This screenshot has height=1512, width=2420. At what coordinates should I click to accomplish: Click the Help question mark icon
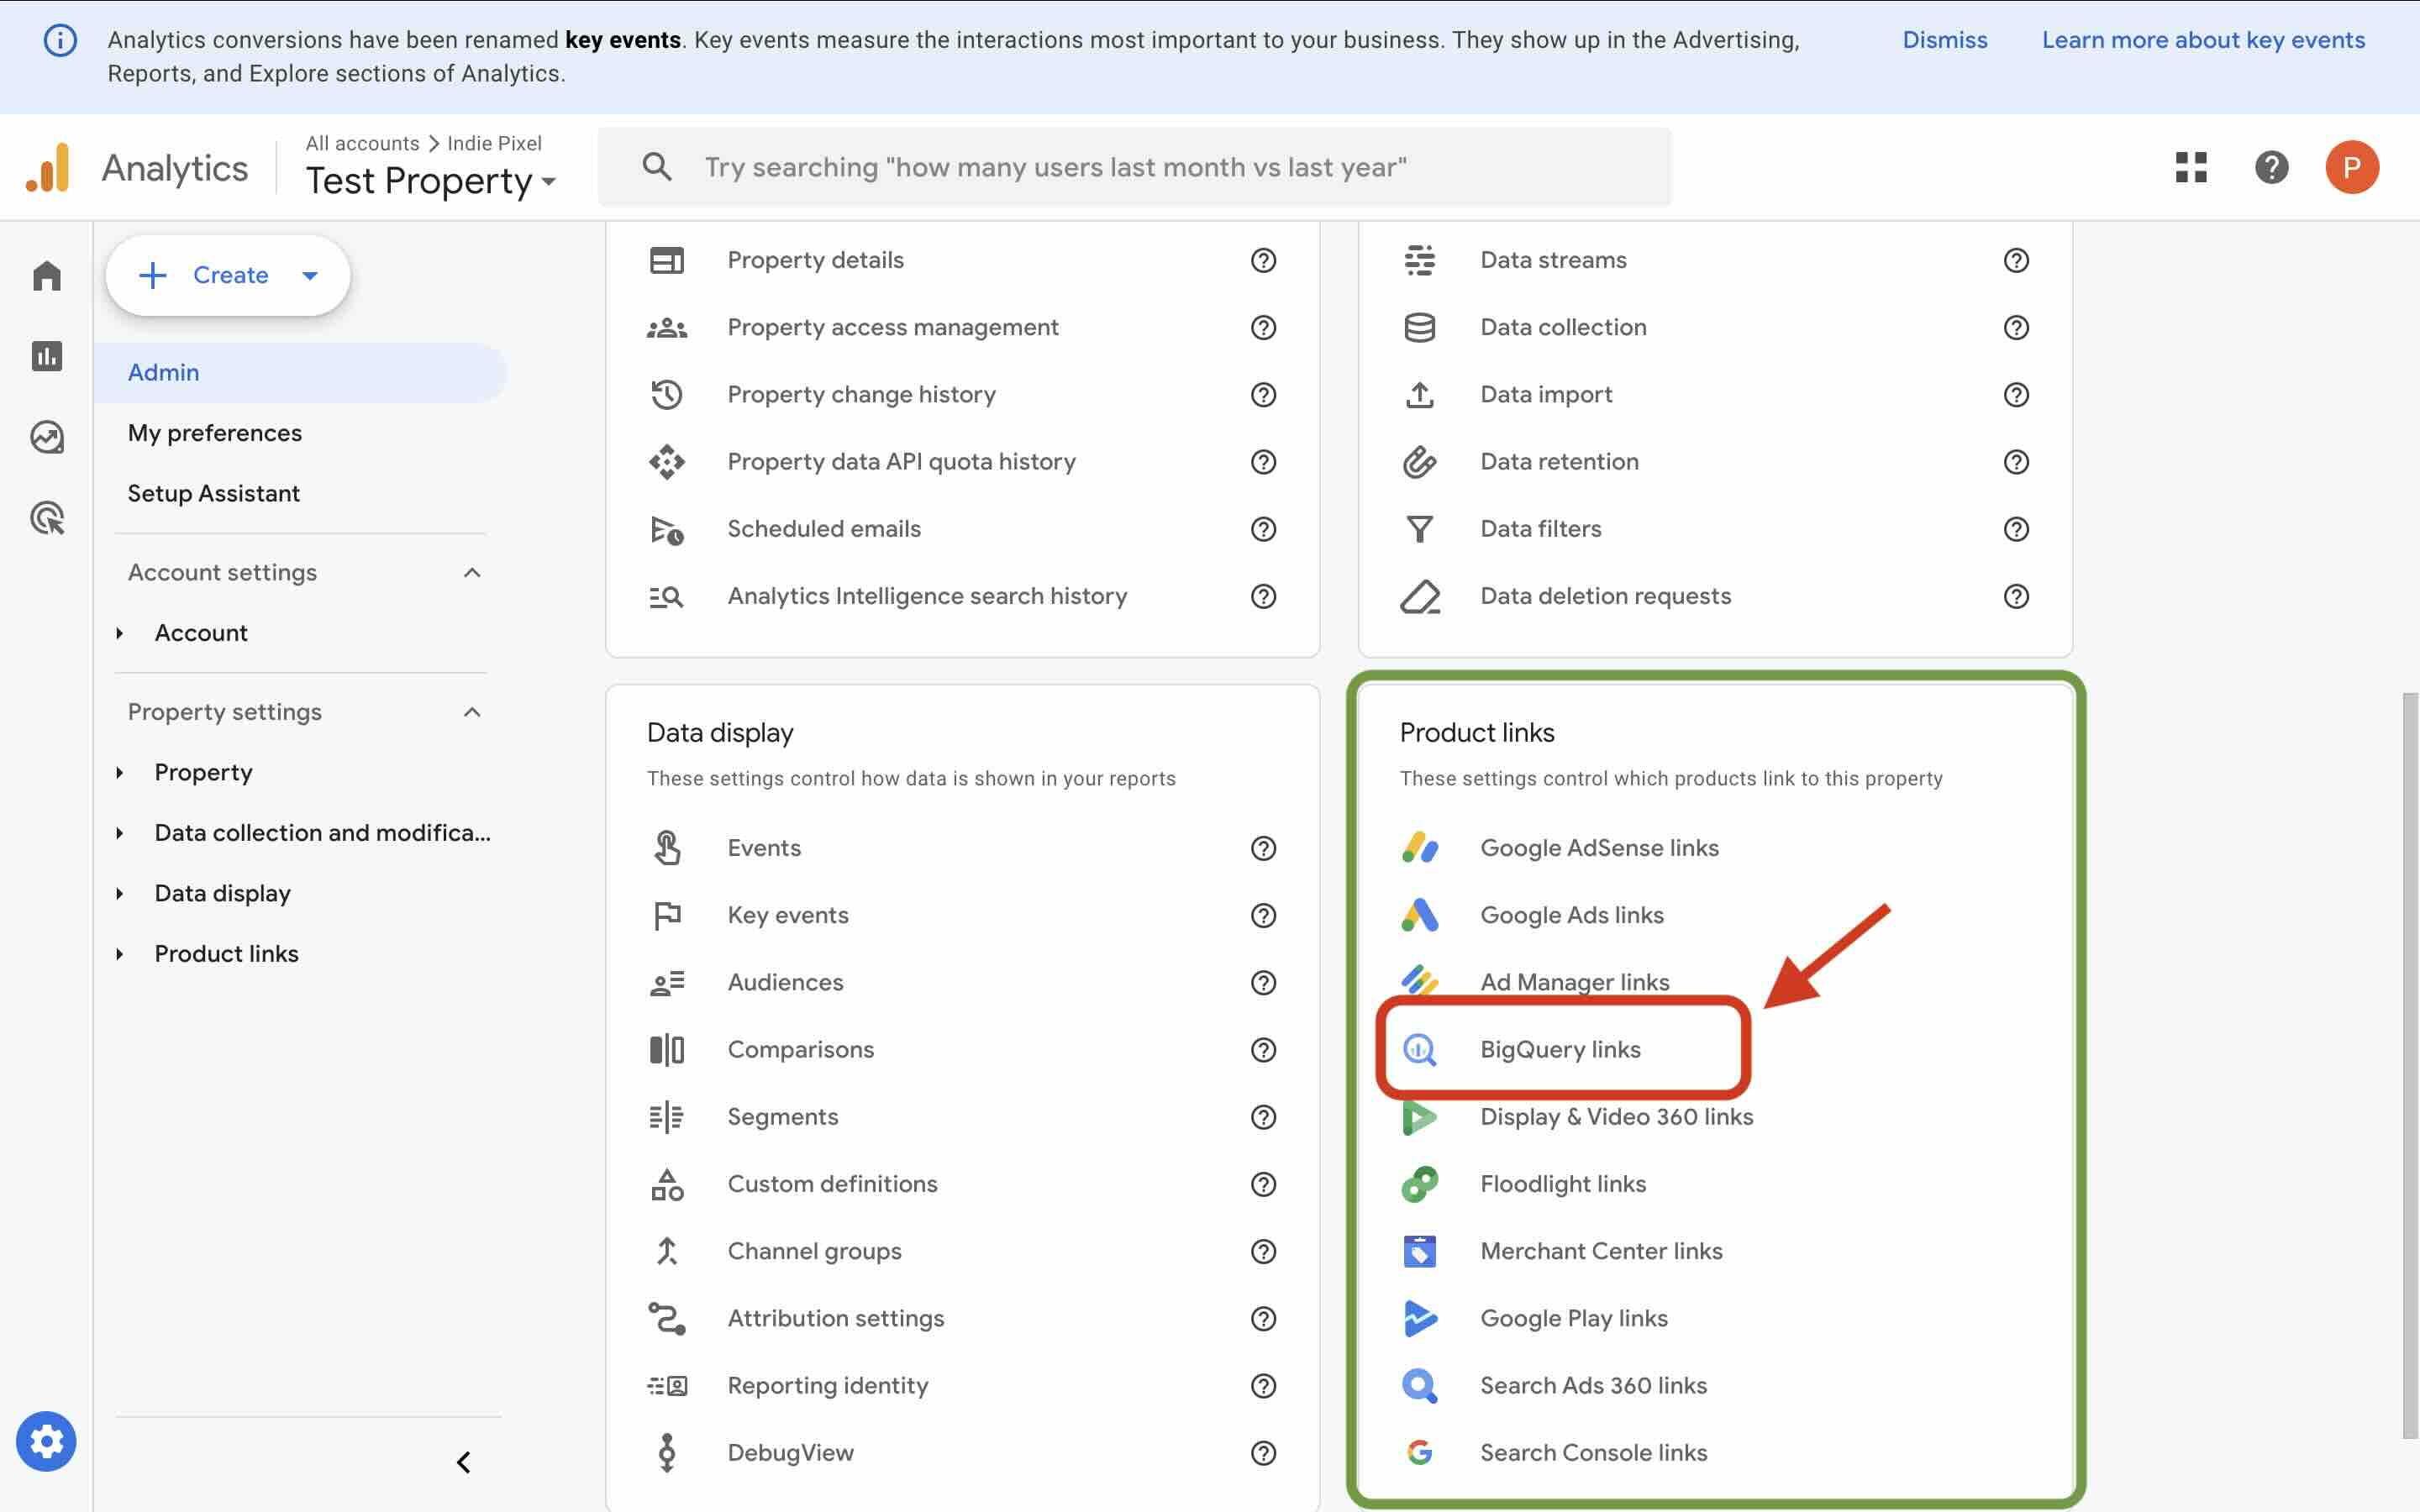(2271, 167)
